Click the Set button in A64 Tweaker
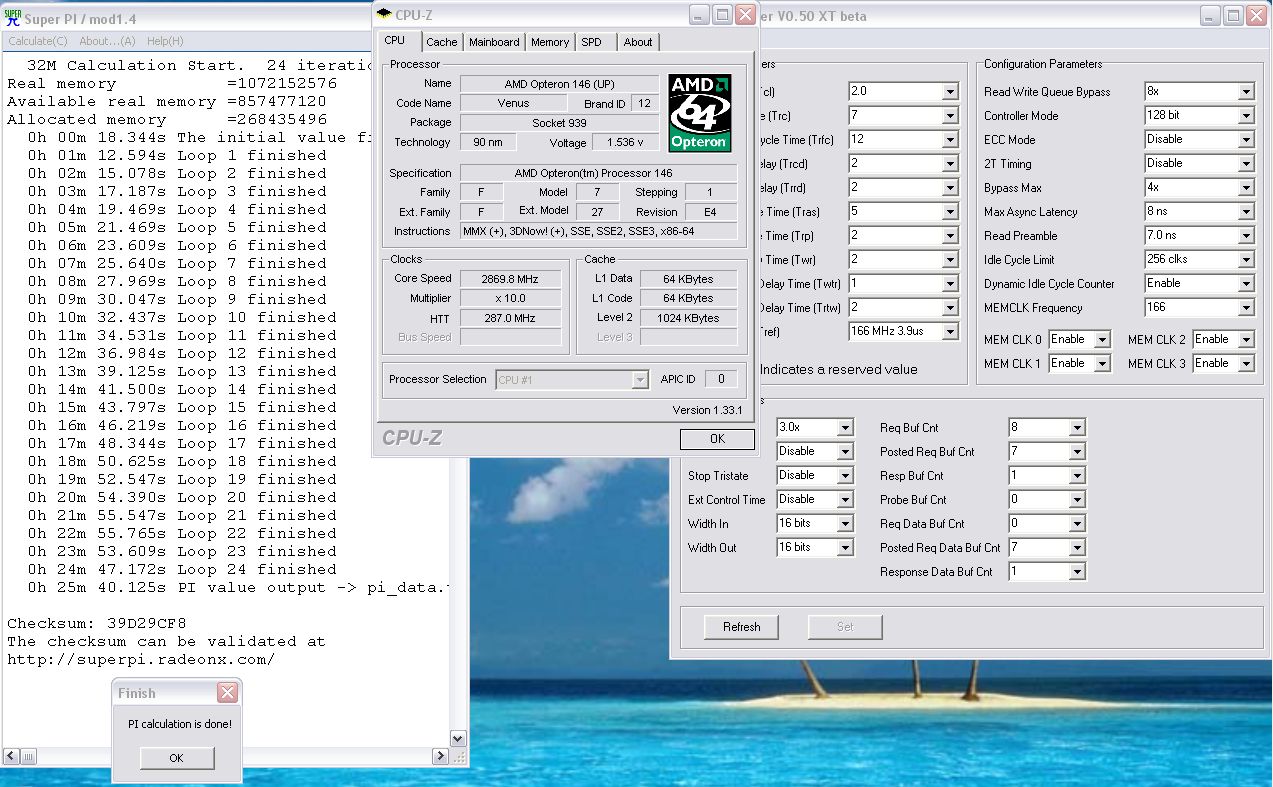Screen dimensions: 1273x787 [x=845, y=627]
